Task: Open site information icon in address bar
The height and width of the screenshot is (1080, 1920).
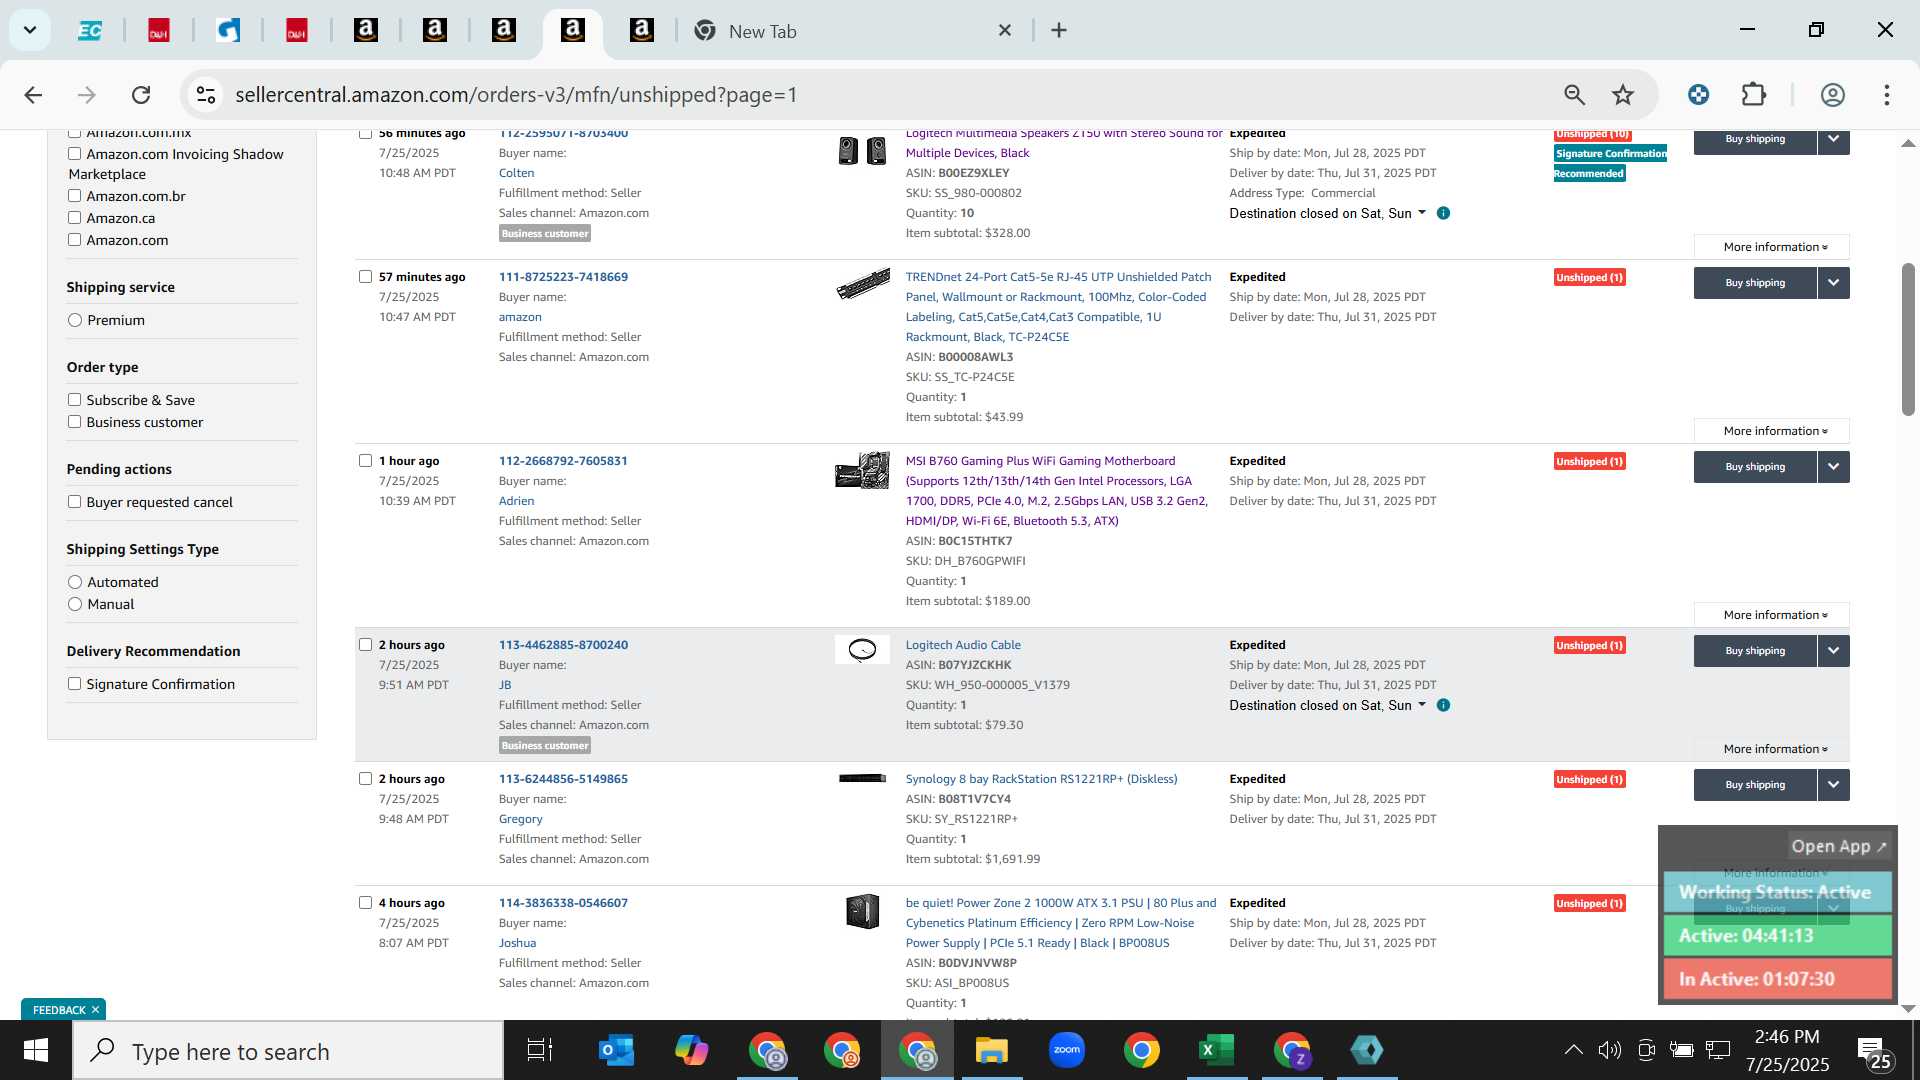Action: 206,95
